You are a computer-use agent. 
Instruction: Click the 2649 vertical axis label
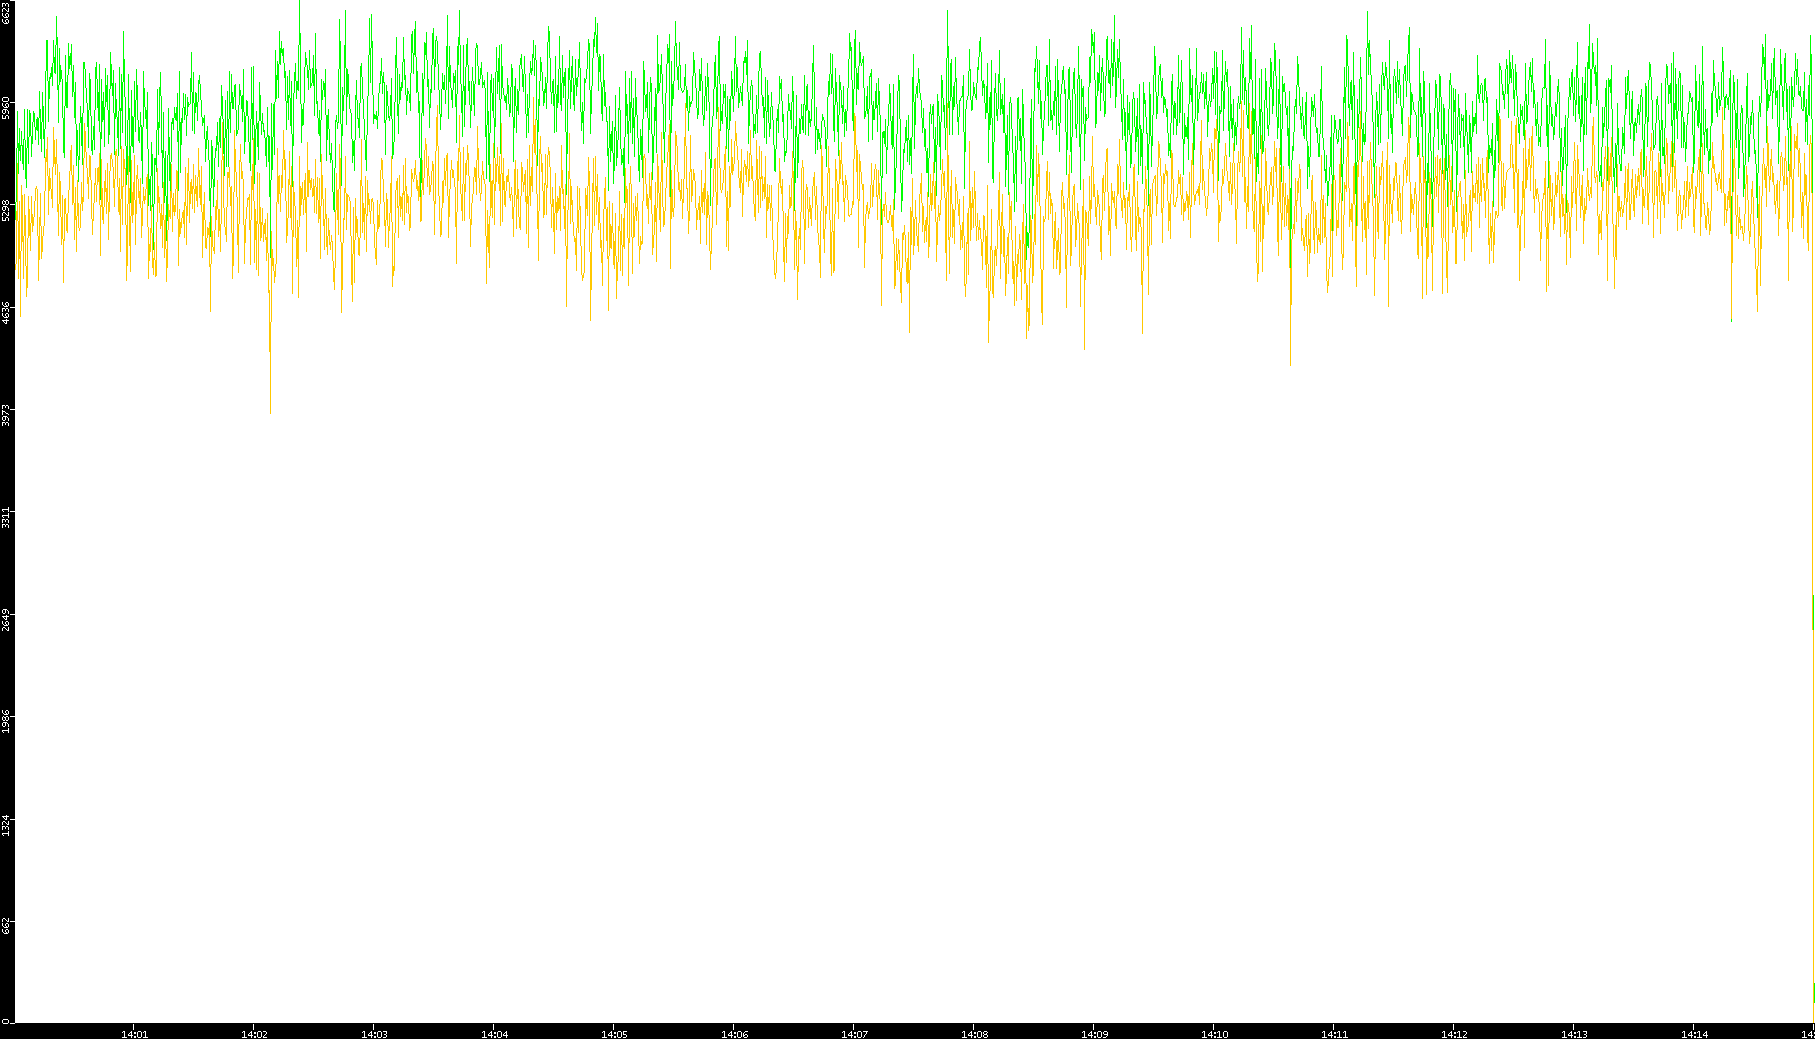click(6, 620)
